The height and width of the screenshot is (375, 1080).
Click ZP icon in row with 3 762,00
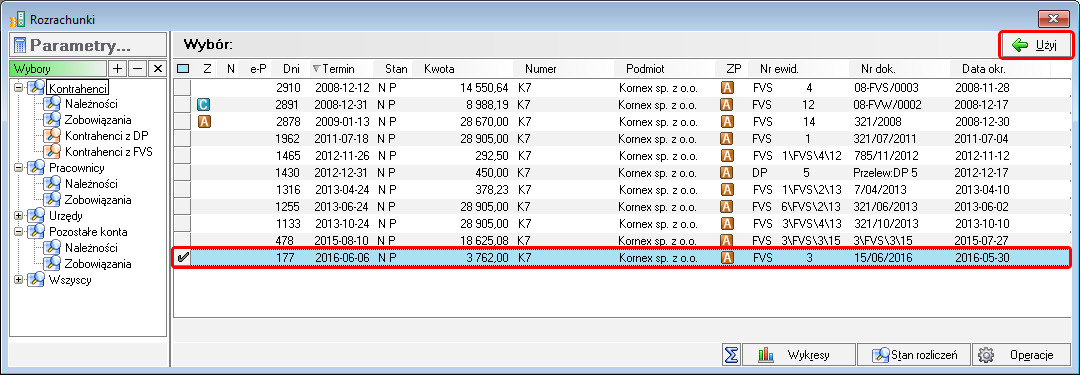[x=727, y=257]
